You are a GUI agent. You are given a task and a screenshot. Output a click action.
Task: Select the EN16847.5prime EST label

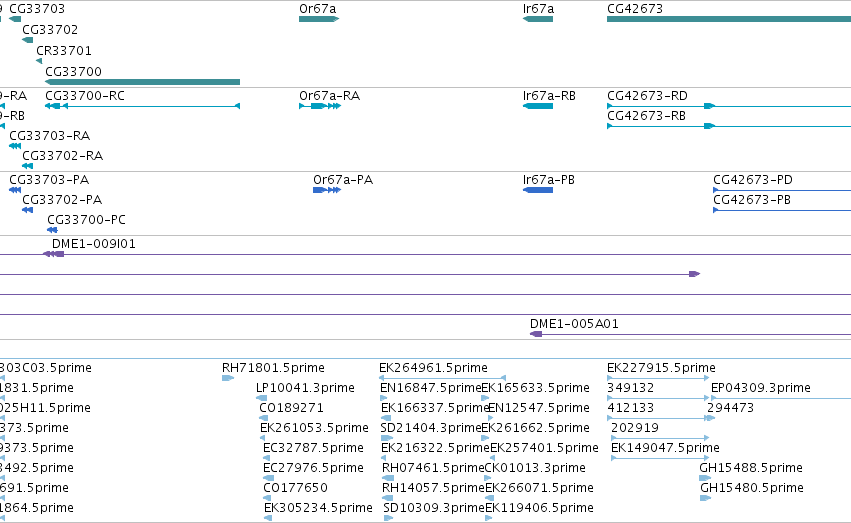431,388
